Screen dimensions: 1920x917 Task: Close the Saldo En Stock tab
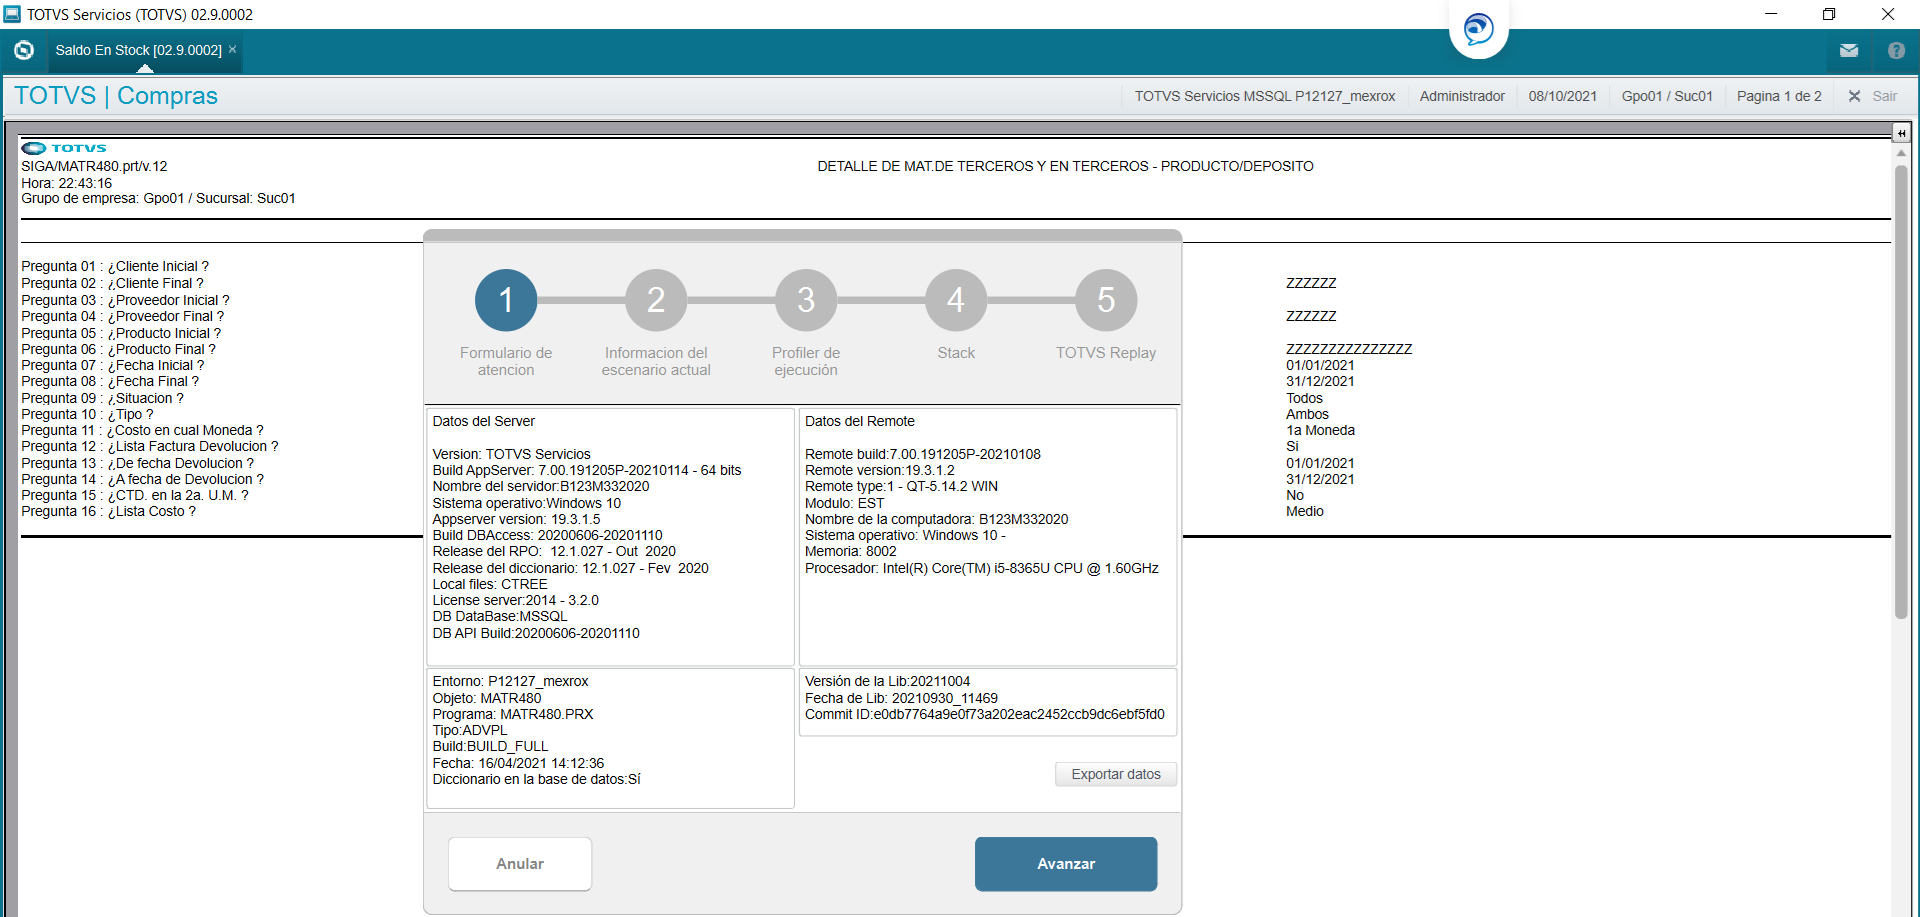[233, 49]
